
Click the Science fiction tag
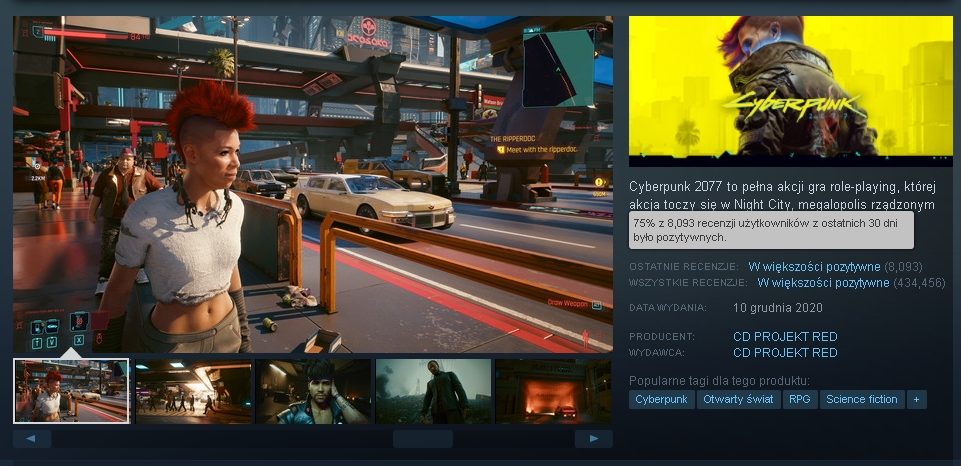pos(862,400)
